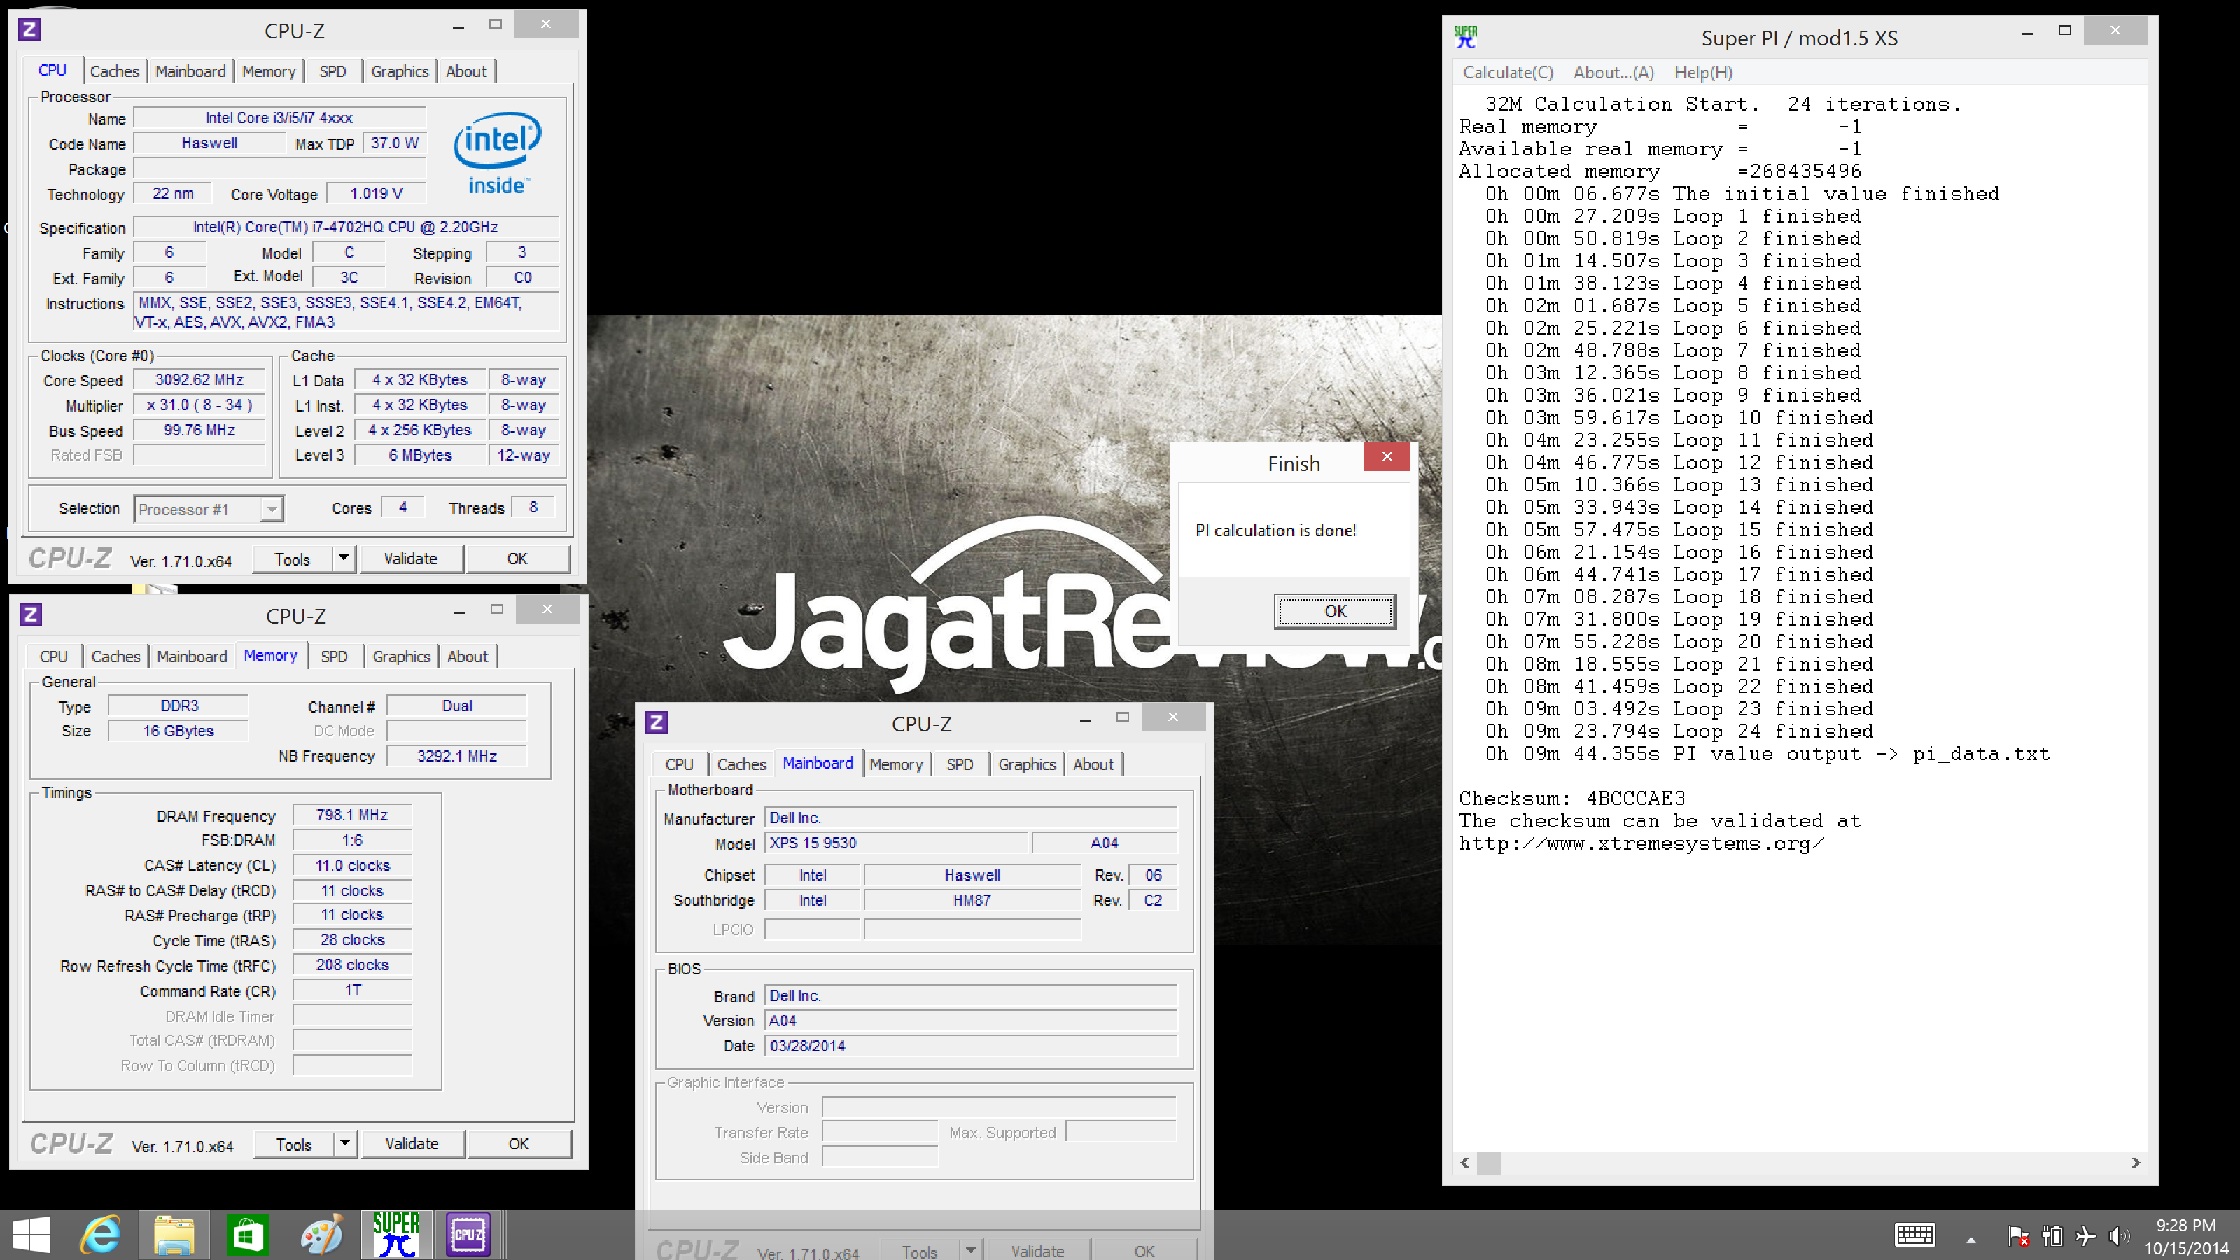Click Tools button in Memory CPU-Z window
The height and width of the screenshot is (1260, 2240).
(x=293, y=1144)
